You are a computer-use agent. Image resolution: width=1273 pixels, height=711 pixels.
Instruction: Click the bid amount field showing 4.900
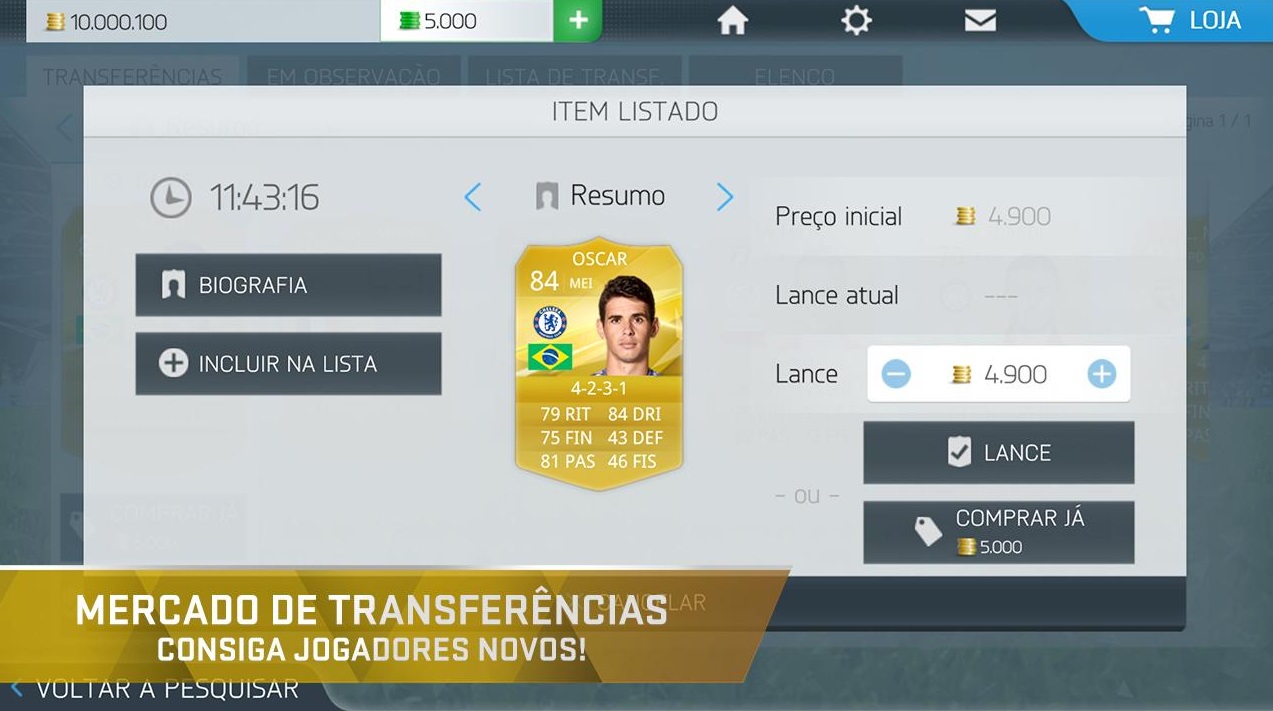click(x=998, y=374)
